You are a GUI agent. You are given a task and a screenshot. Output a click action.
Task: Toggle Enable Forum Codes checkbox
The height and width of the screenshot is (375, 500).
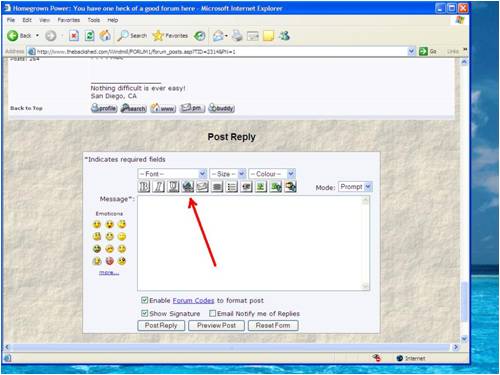click(144, 300)
